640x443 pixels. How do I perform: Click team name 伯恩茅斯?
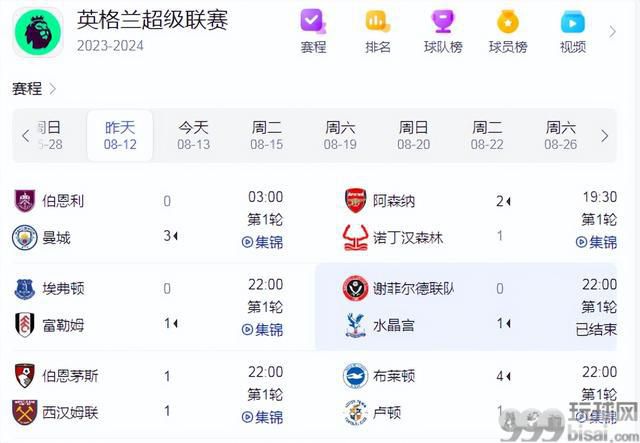pos(70,376)
